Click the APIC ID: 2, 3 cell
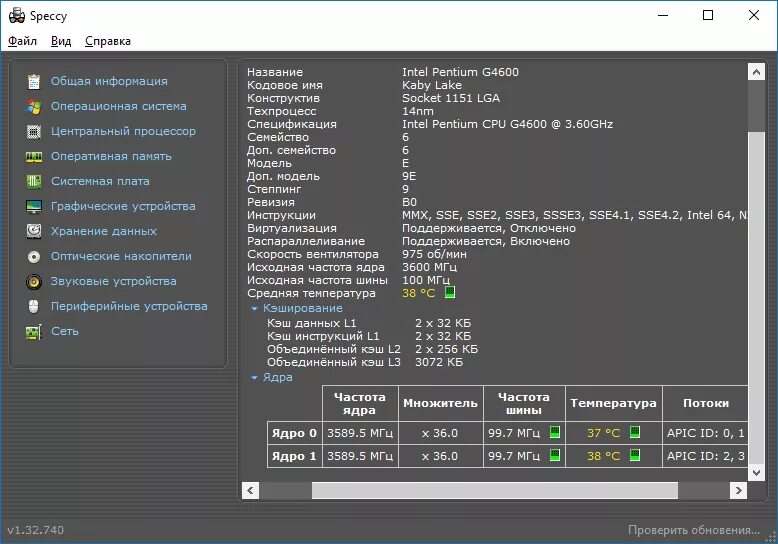Screen dimensions: 778x544 (x=706, y=456)
